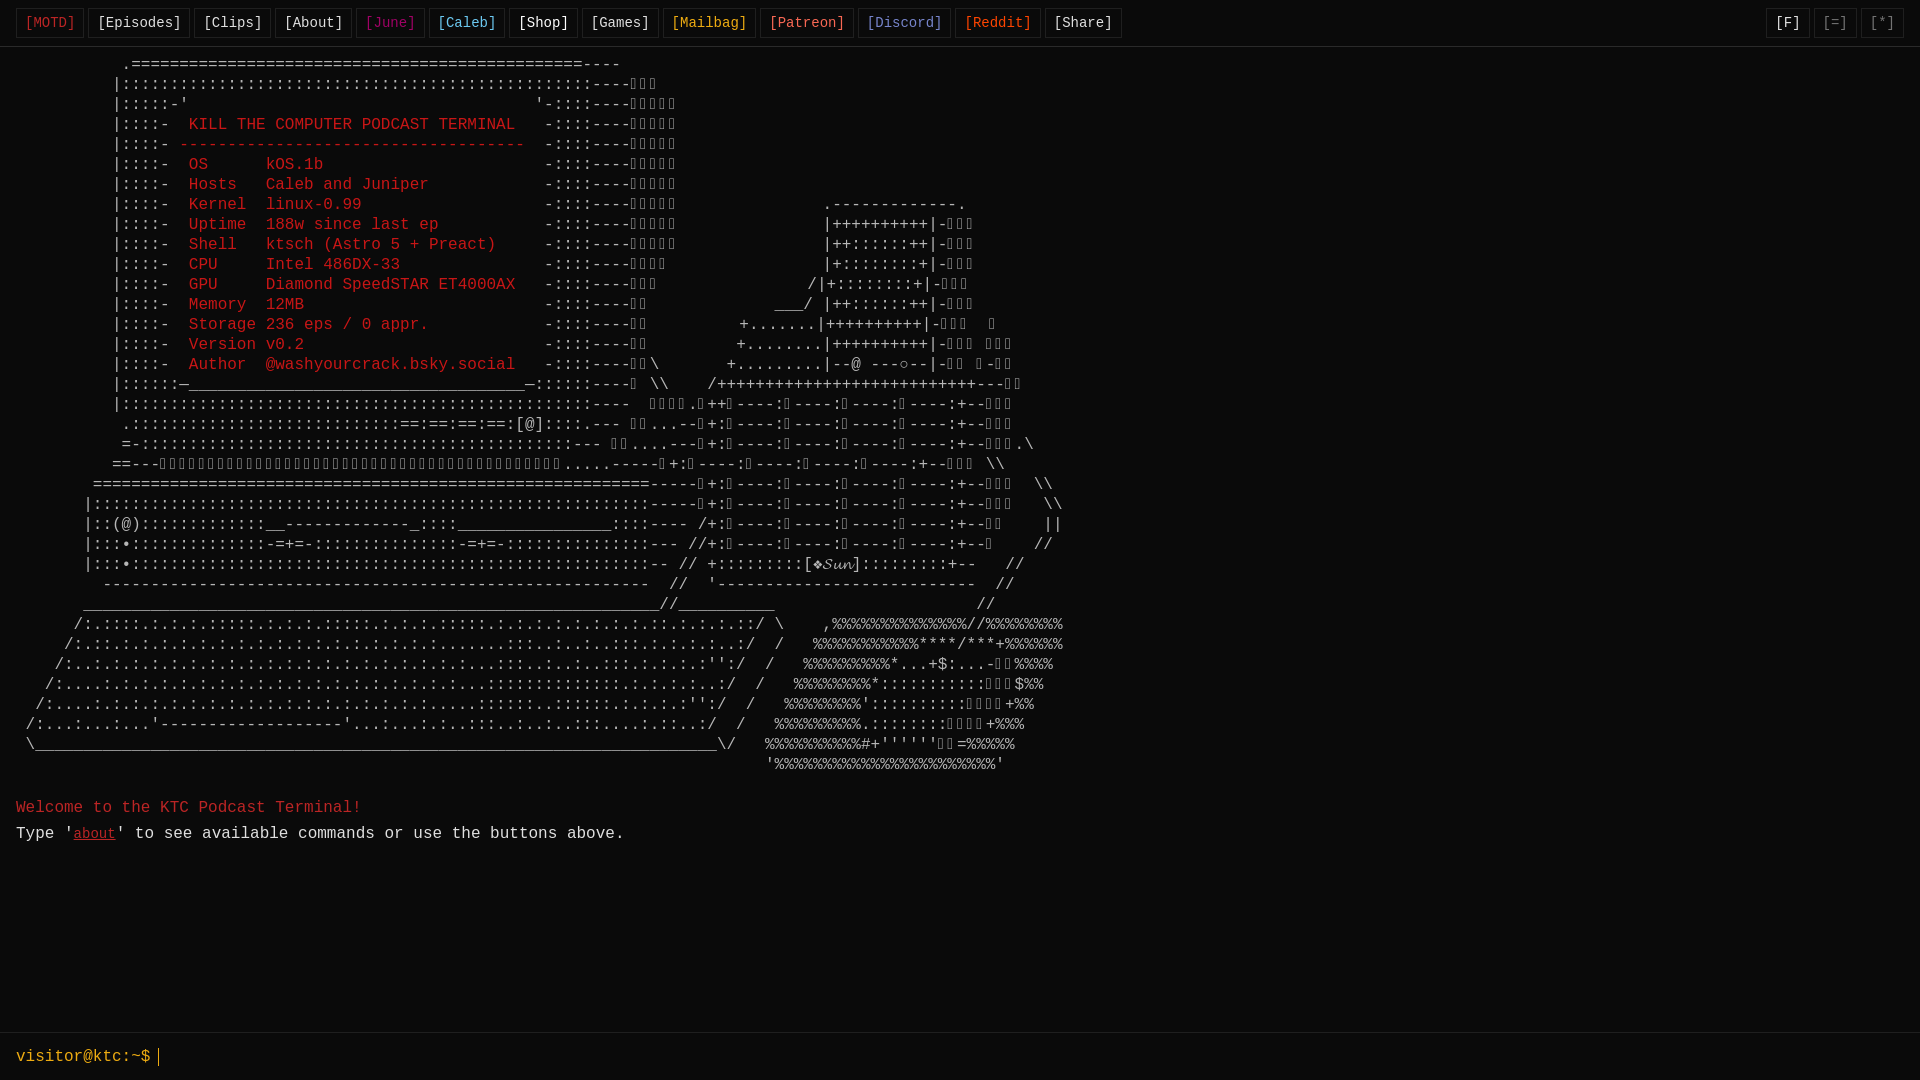This screenshot has width=1920, height=1080.
Task: Visit the [Shop] button
Action: 543,23
